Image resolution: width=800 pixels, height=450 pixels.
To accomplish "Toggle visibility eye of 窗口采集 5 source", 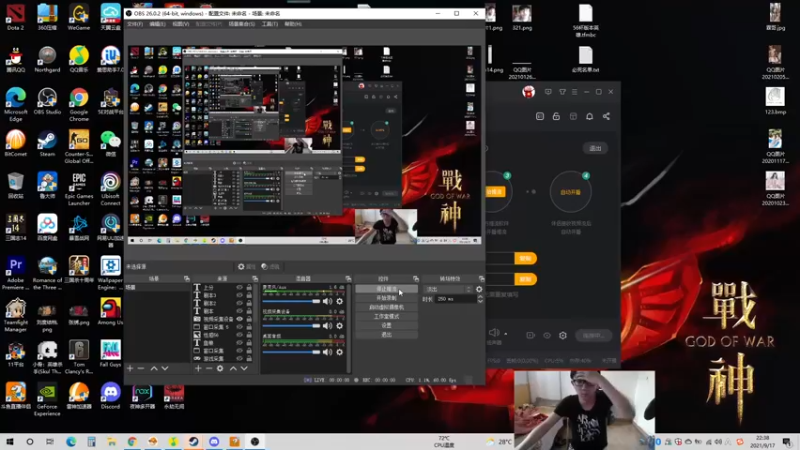I will tap(239, 327).
